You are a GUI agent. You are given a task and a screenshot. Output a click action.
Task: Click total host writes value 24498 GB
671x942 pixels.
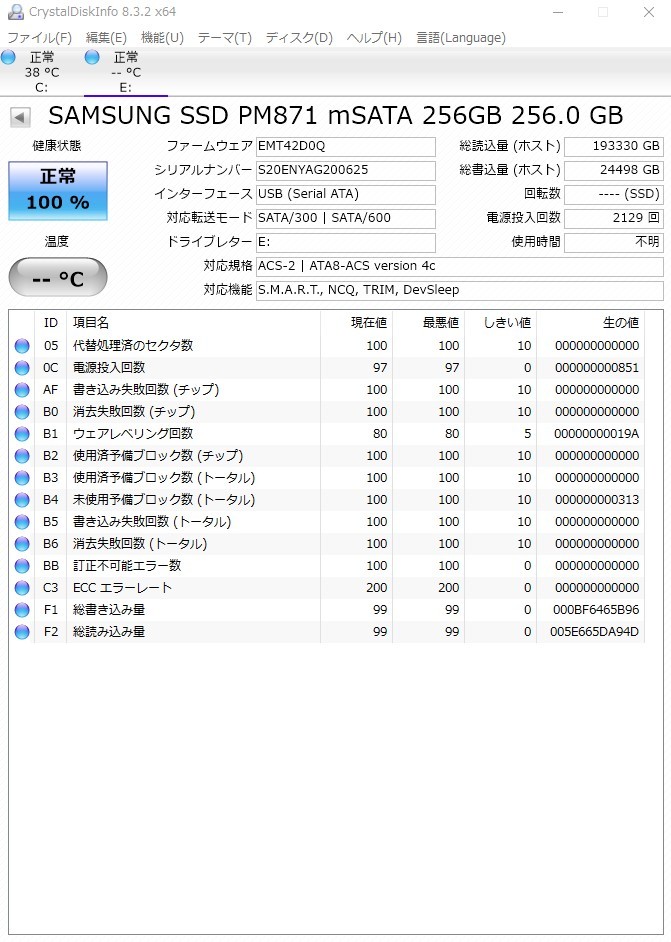[614, 170]
